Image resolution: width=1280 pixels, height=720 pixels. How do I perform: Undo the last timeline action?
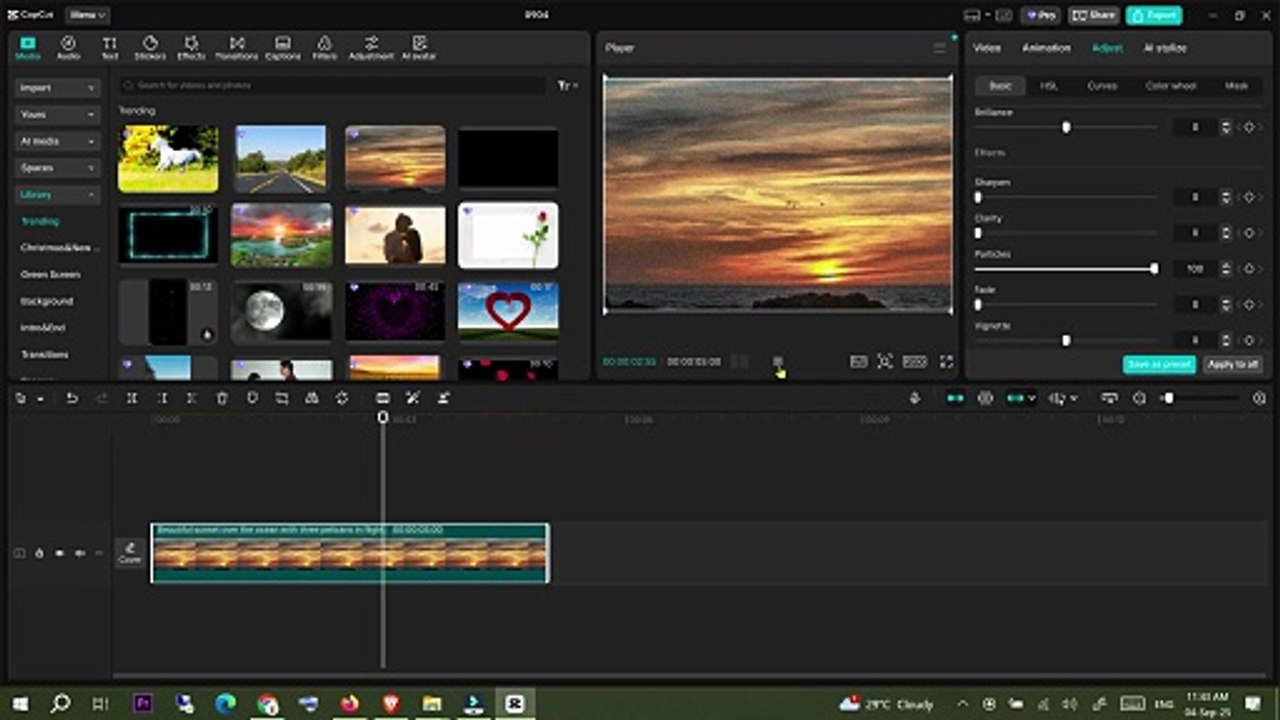[72, 398]
